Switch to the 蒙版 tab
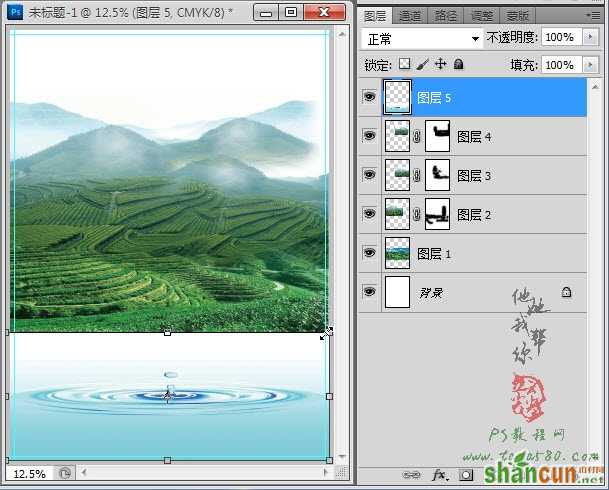Viewport: 609px width, 490px height. point(517,16)
